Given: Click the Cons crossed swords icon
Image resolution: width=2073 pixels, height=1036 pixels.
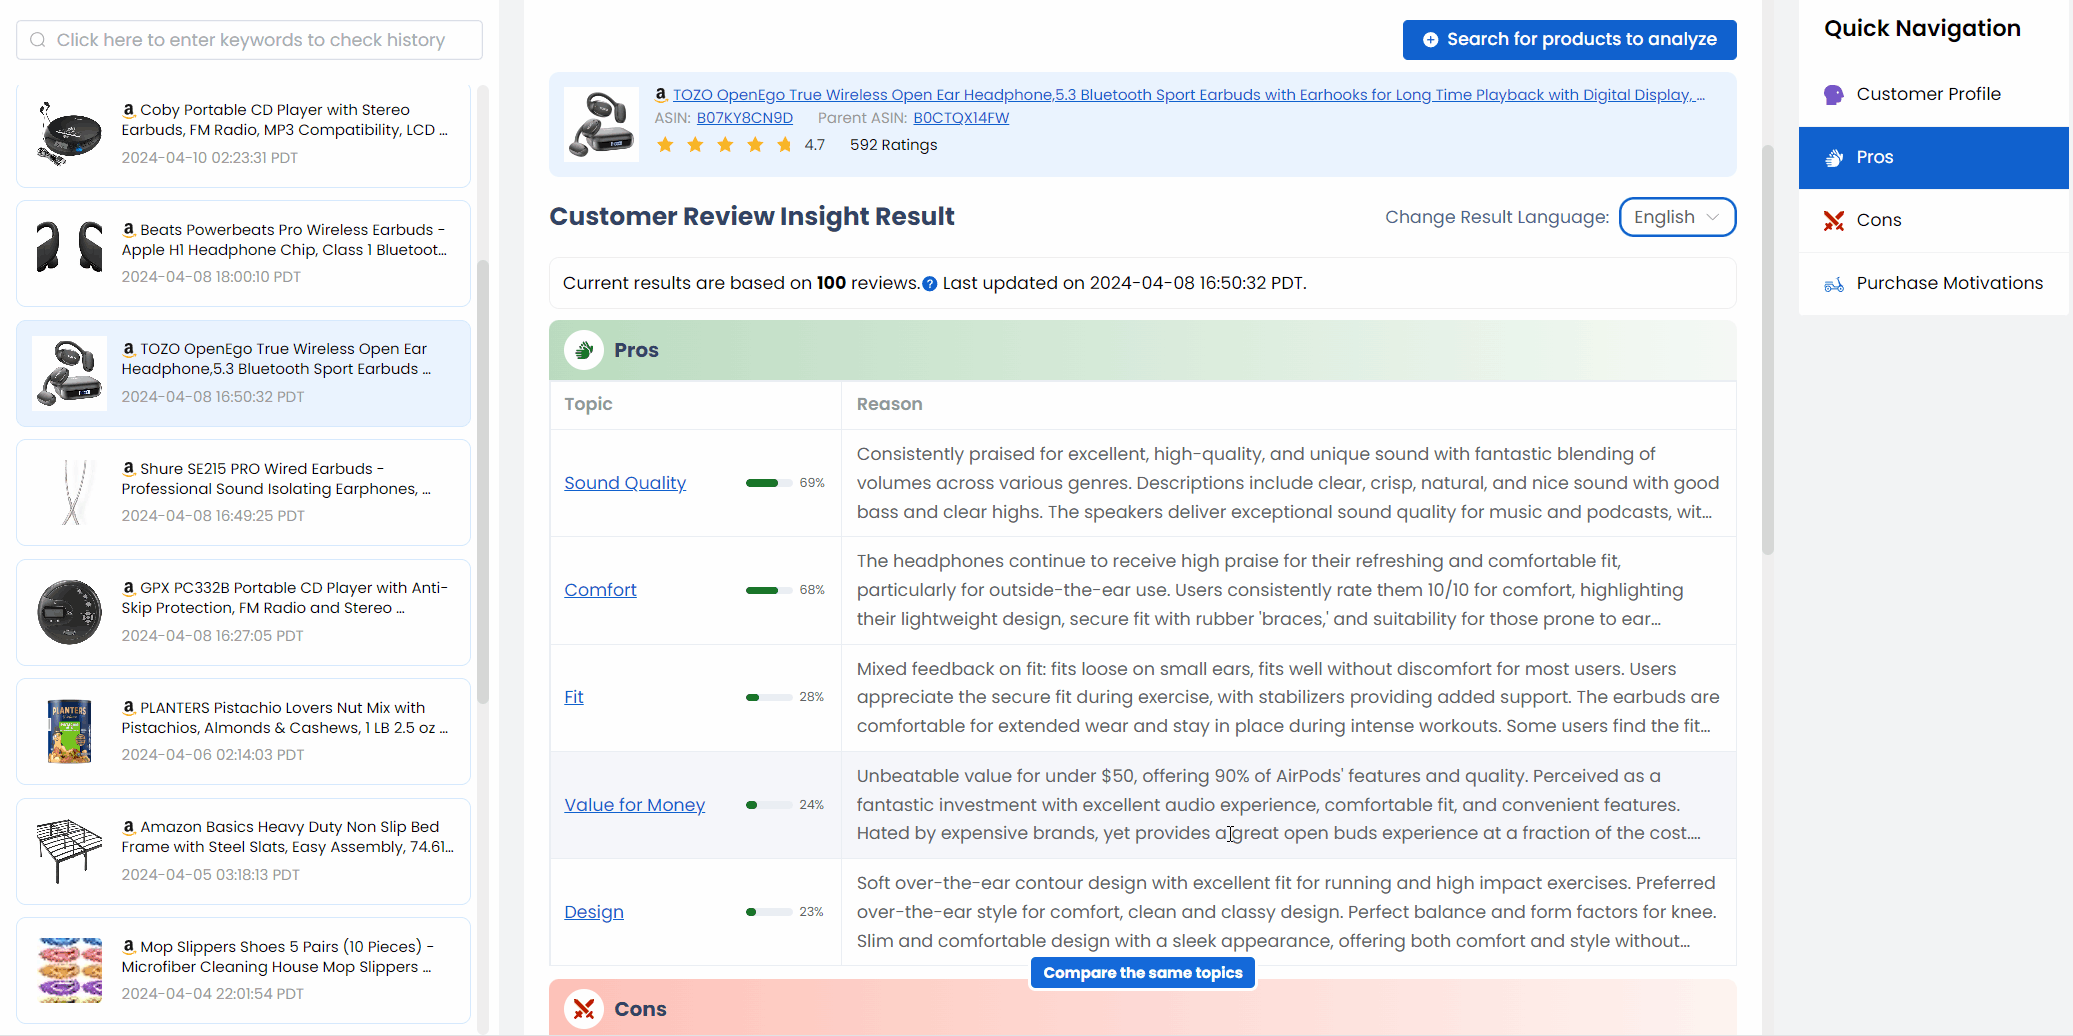Looking at the screenshot, I should click(x=1833, y=220).
